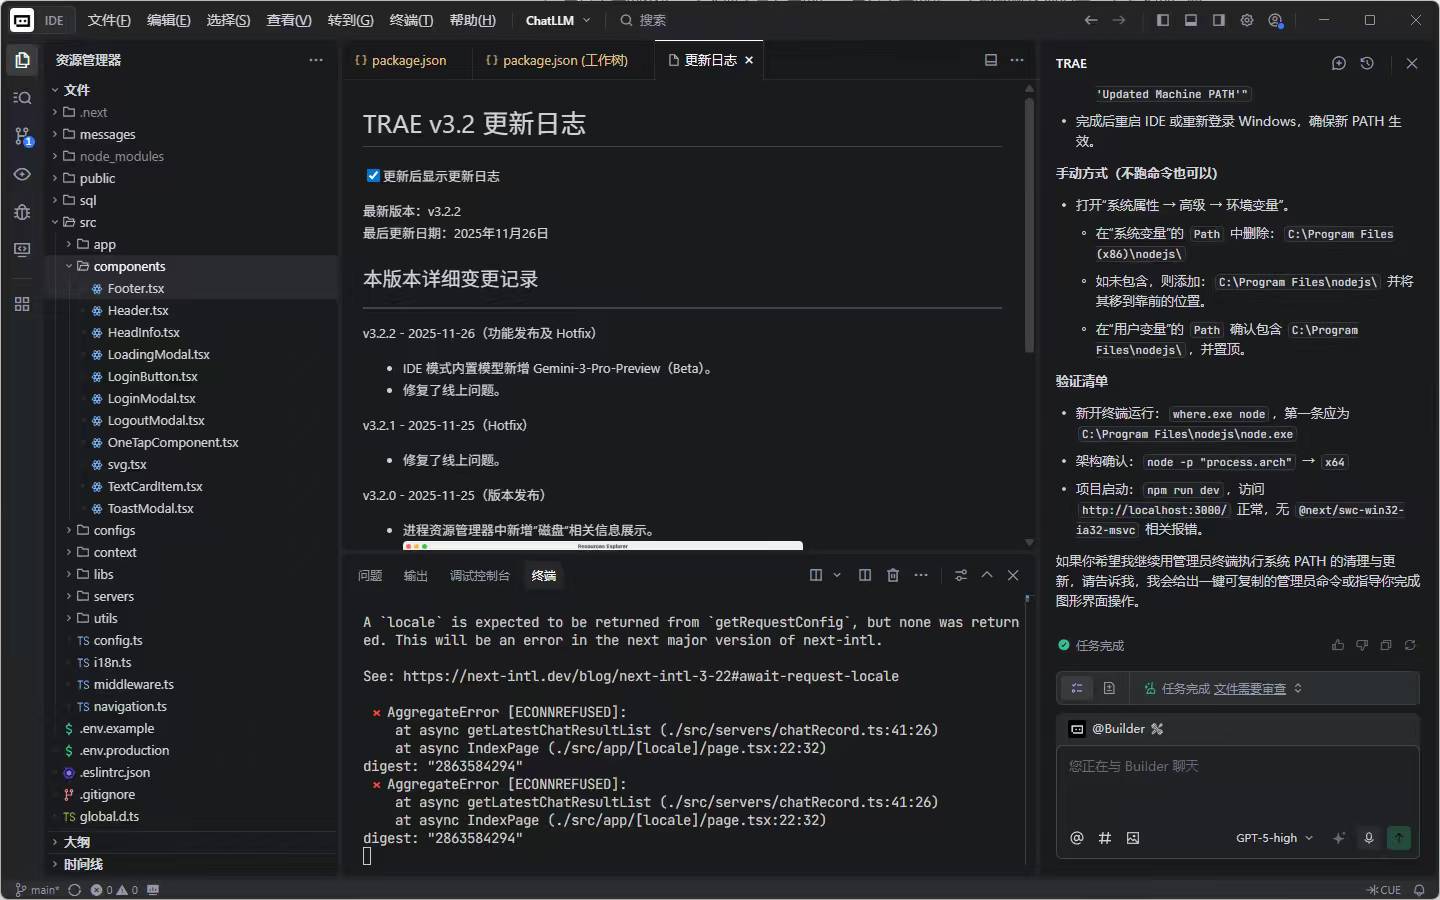Expand the node_modules folder
Viewport: 1440px width, 900px height.
tap(55, 156)
